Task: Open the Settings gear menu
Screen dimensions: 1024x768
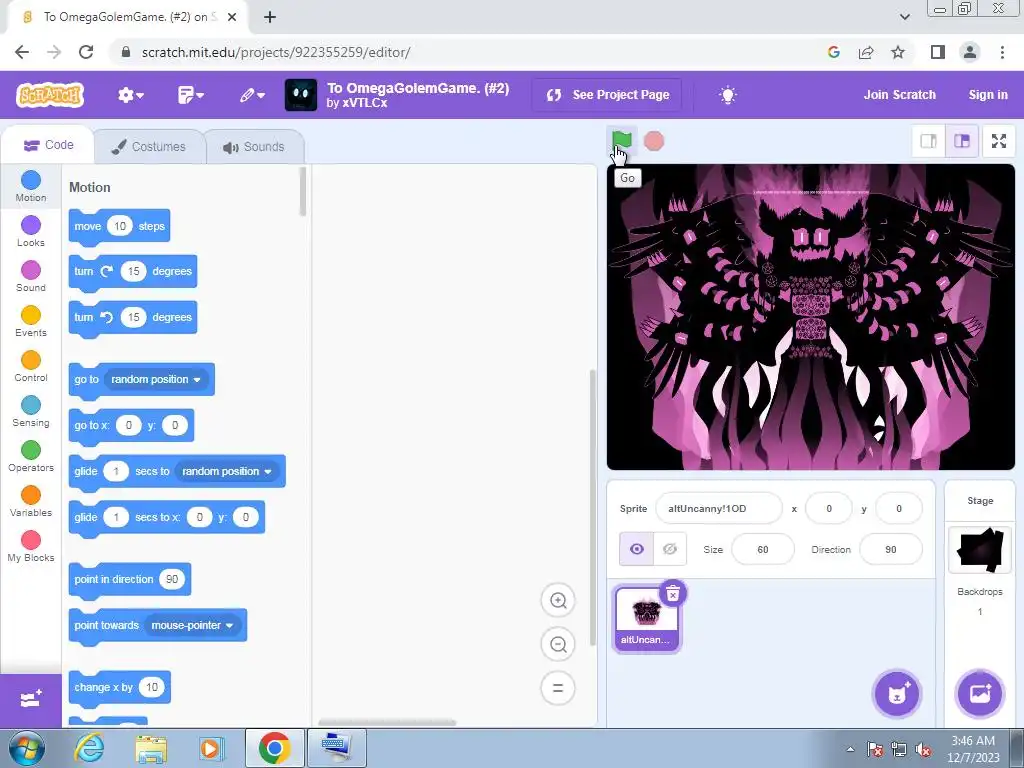Action: point(131,95)
